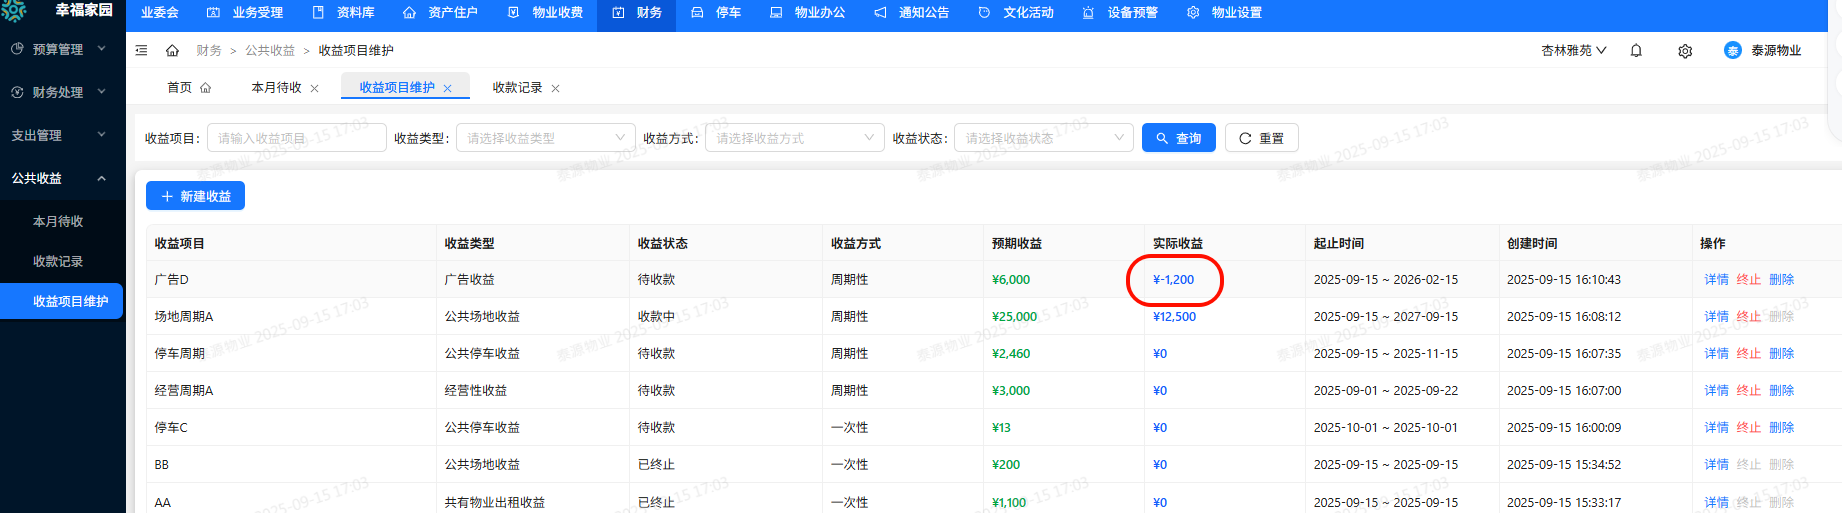Click the home icon in breadcrumb
Image resolution: width=1842 pixels, height=513 pixels.
(172, 50)
